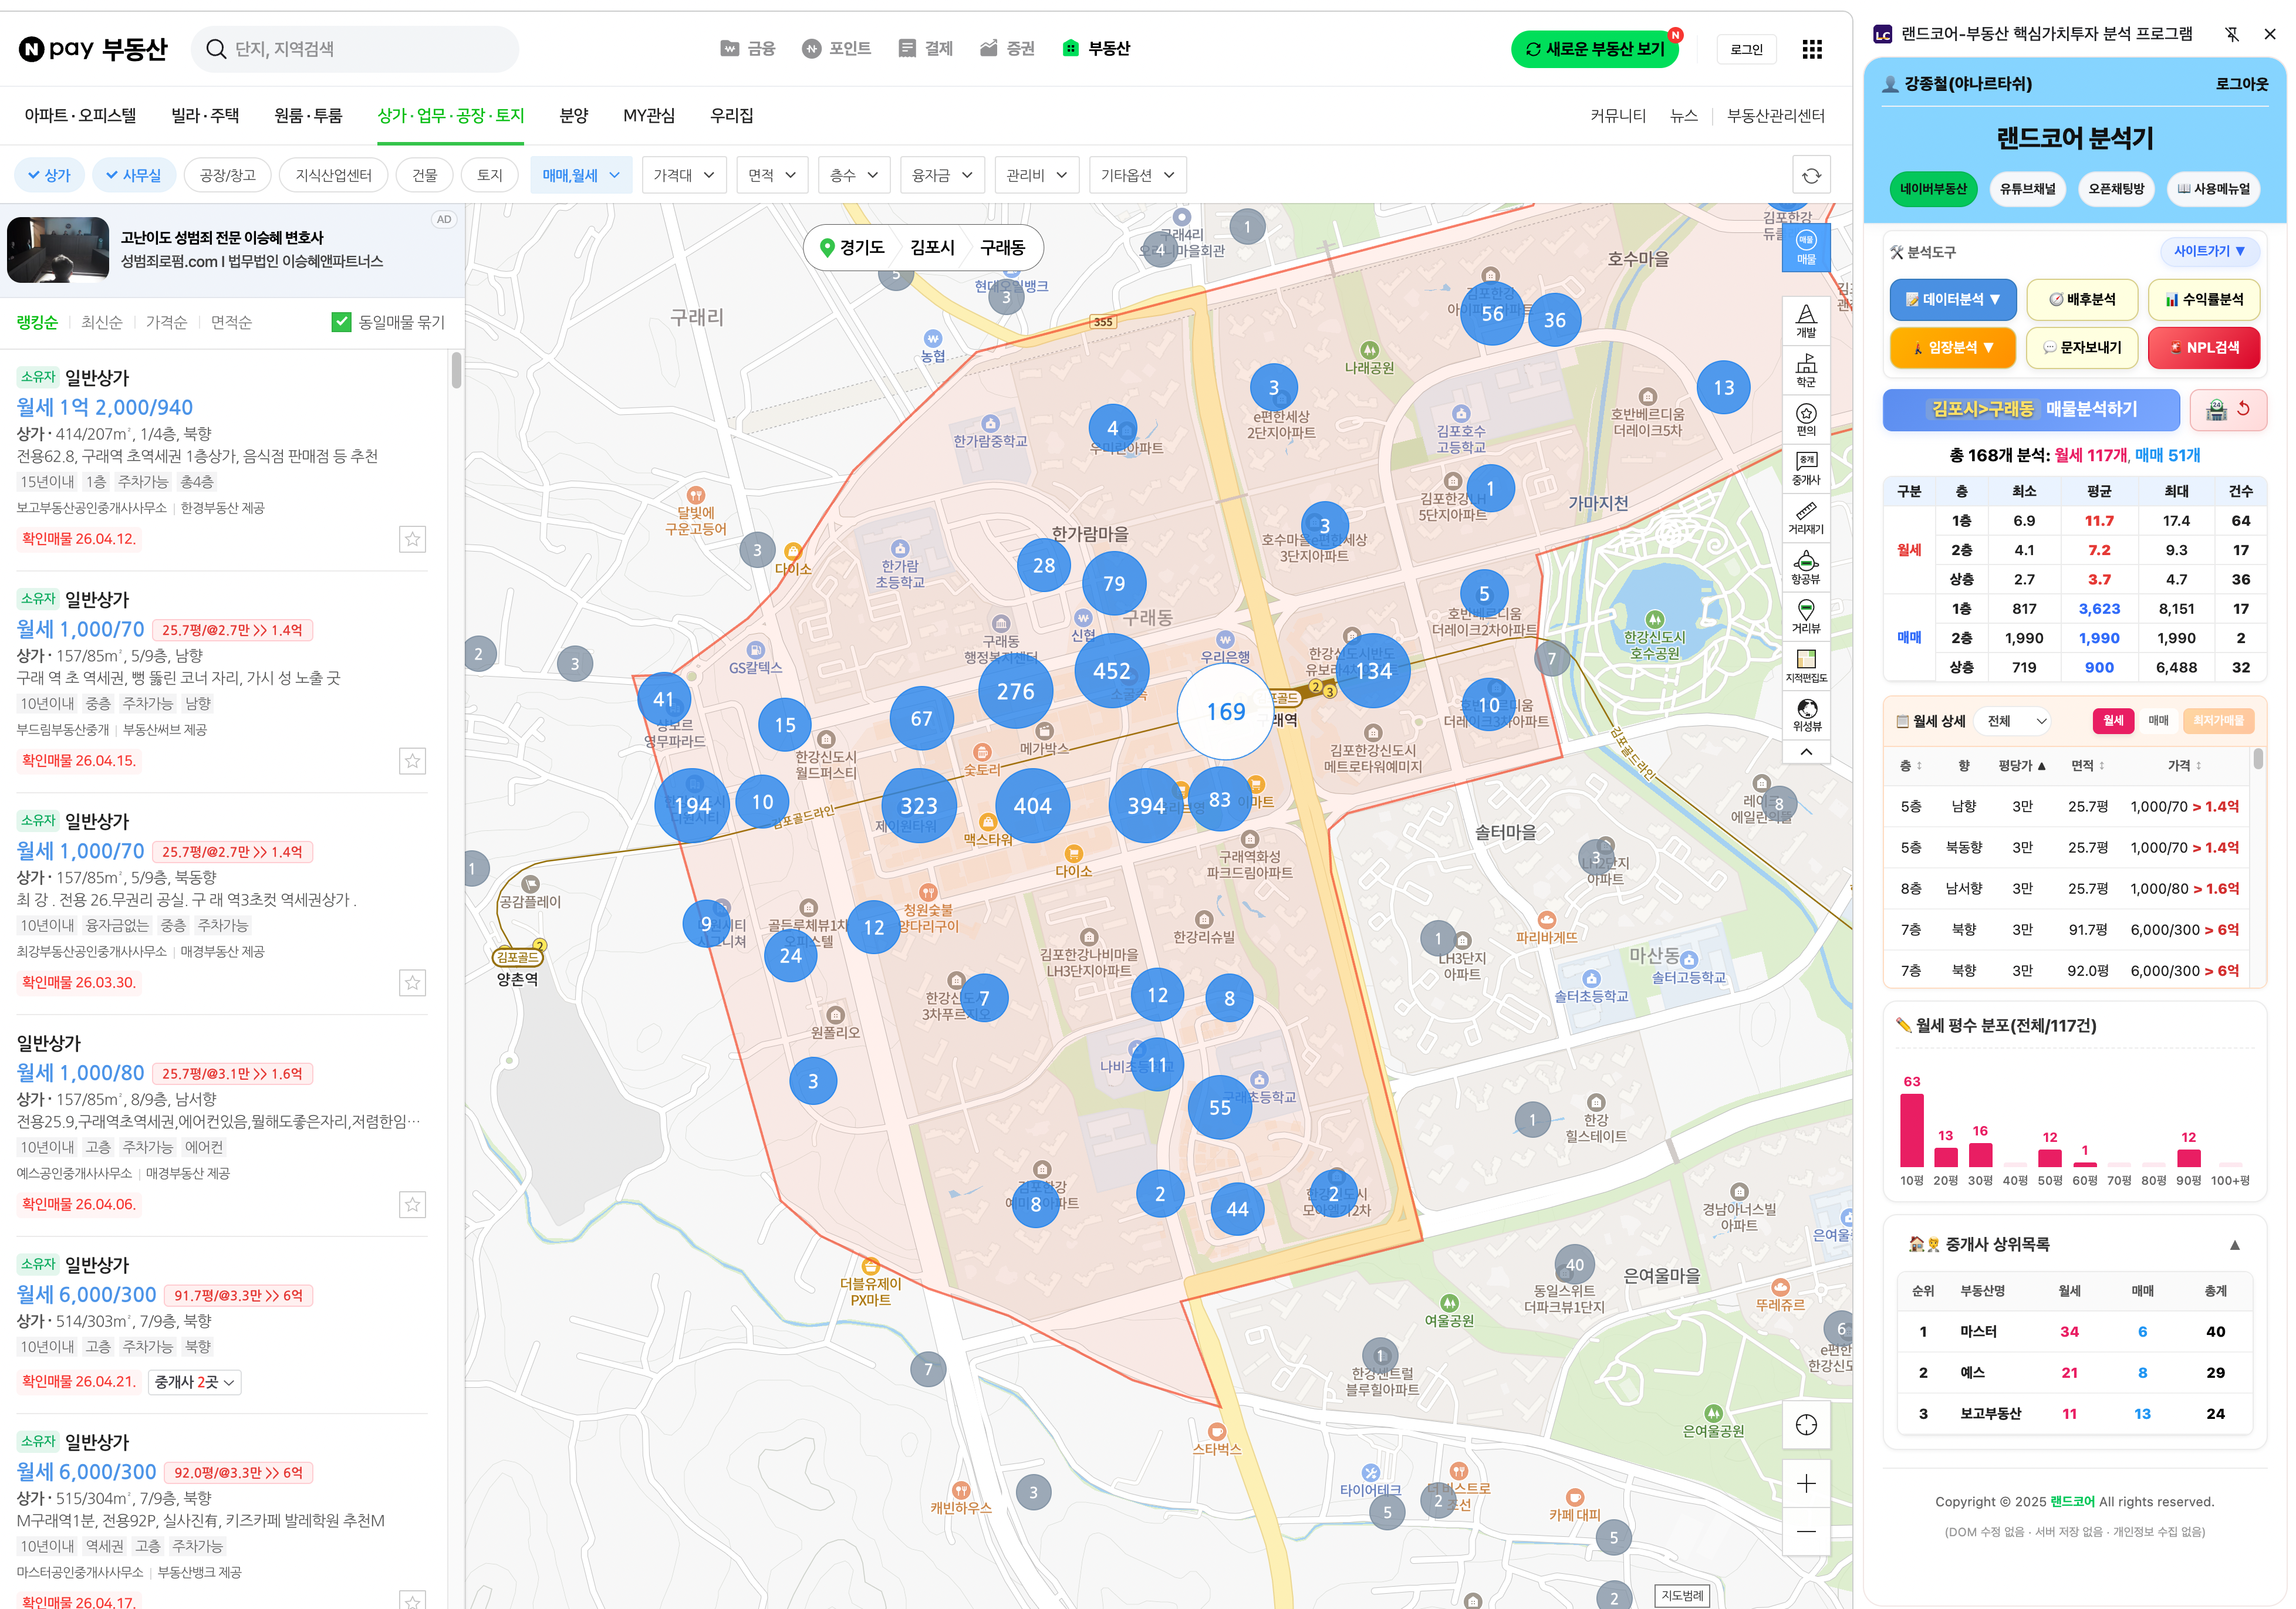
Task: Go to N pay 부동산 home logo
Action: (x=93, y=49)
